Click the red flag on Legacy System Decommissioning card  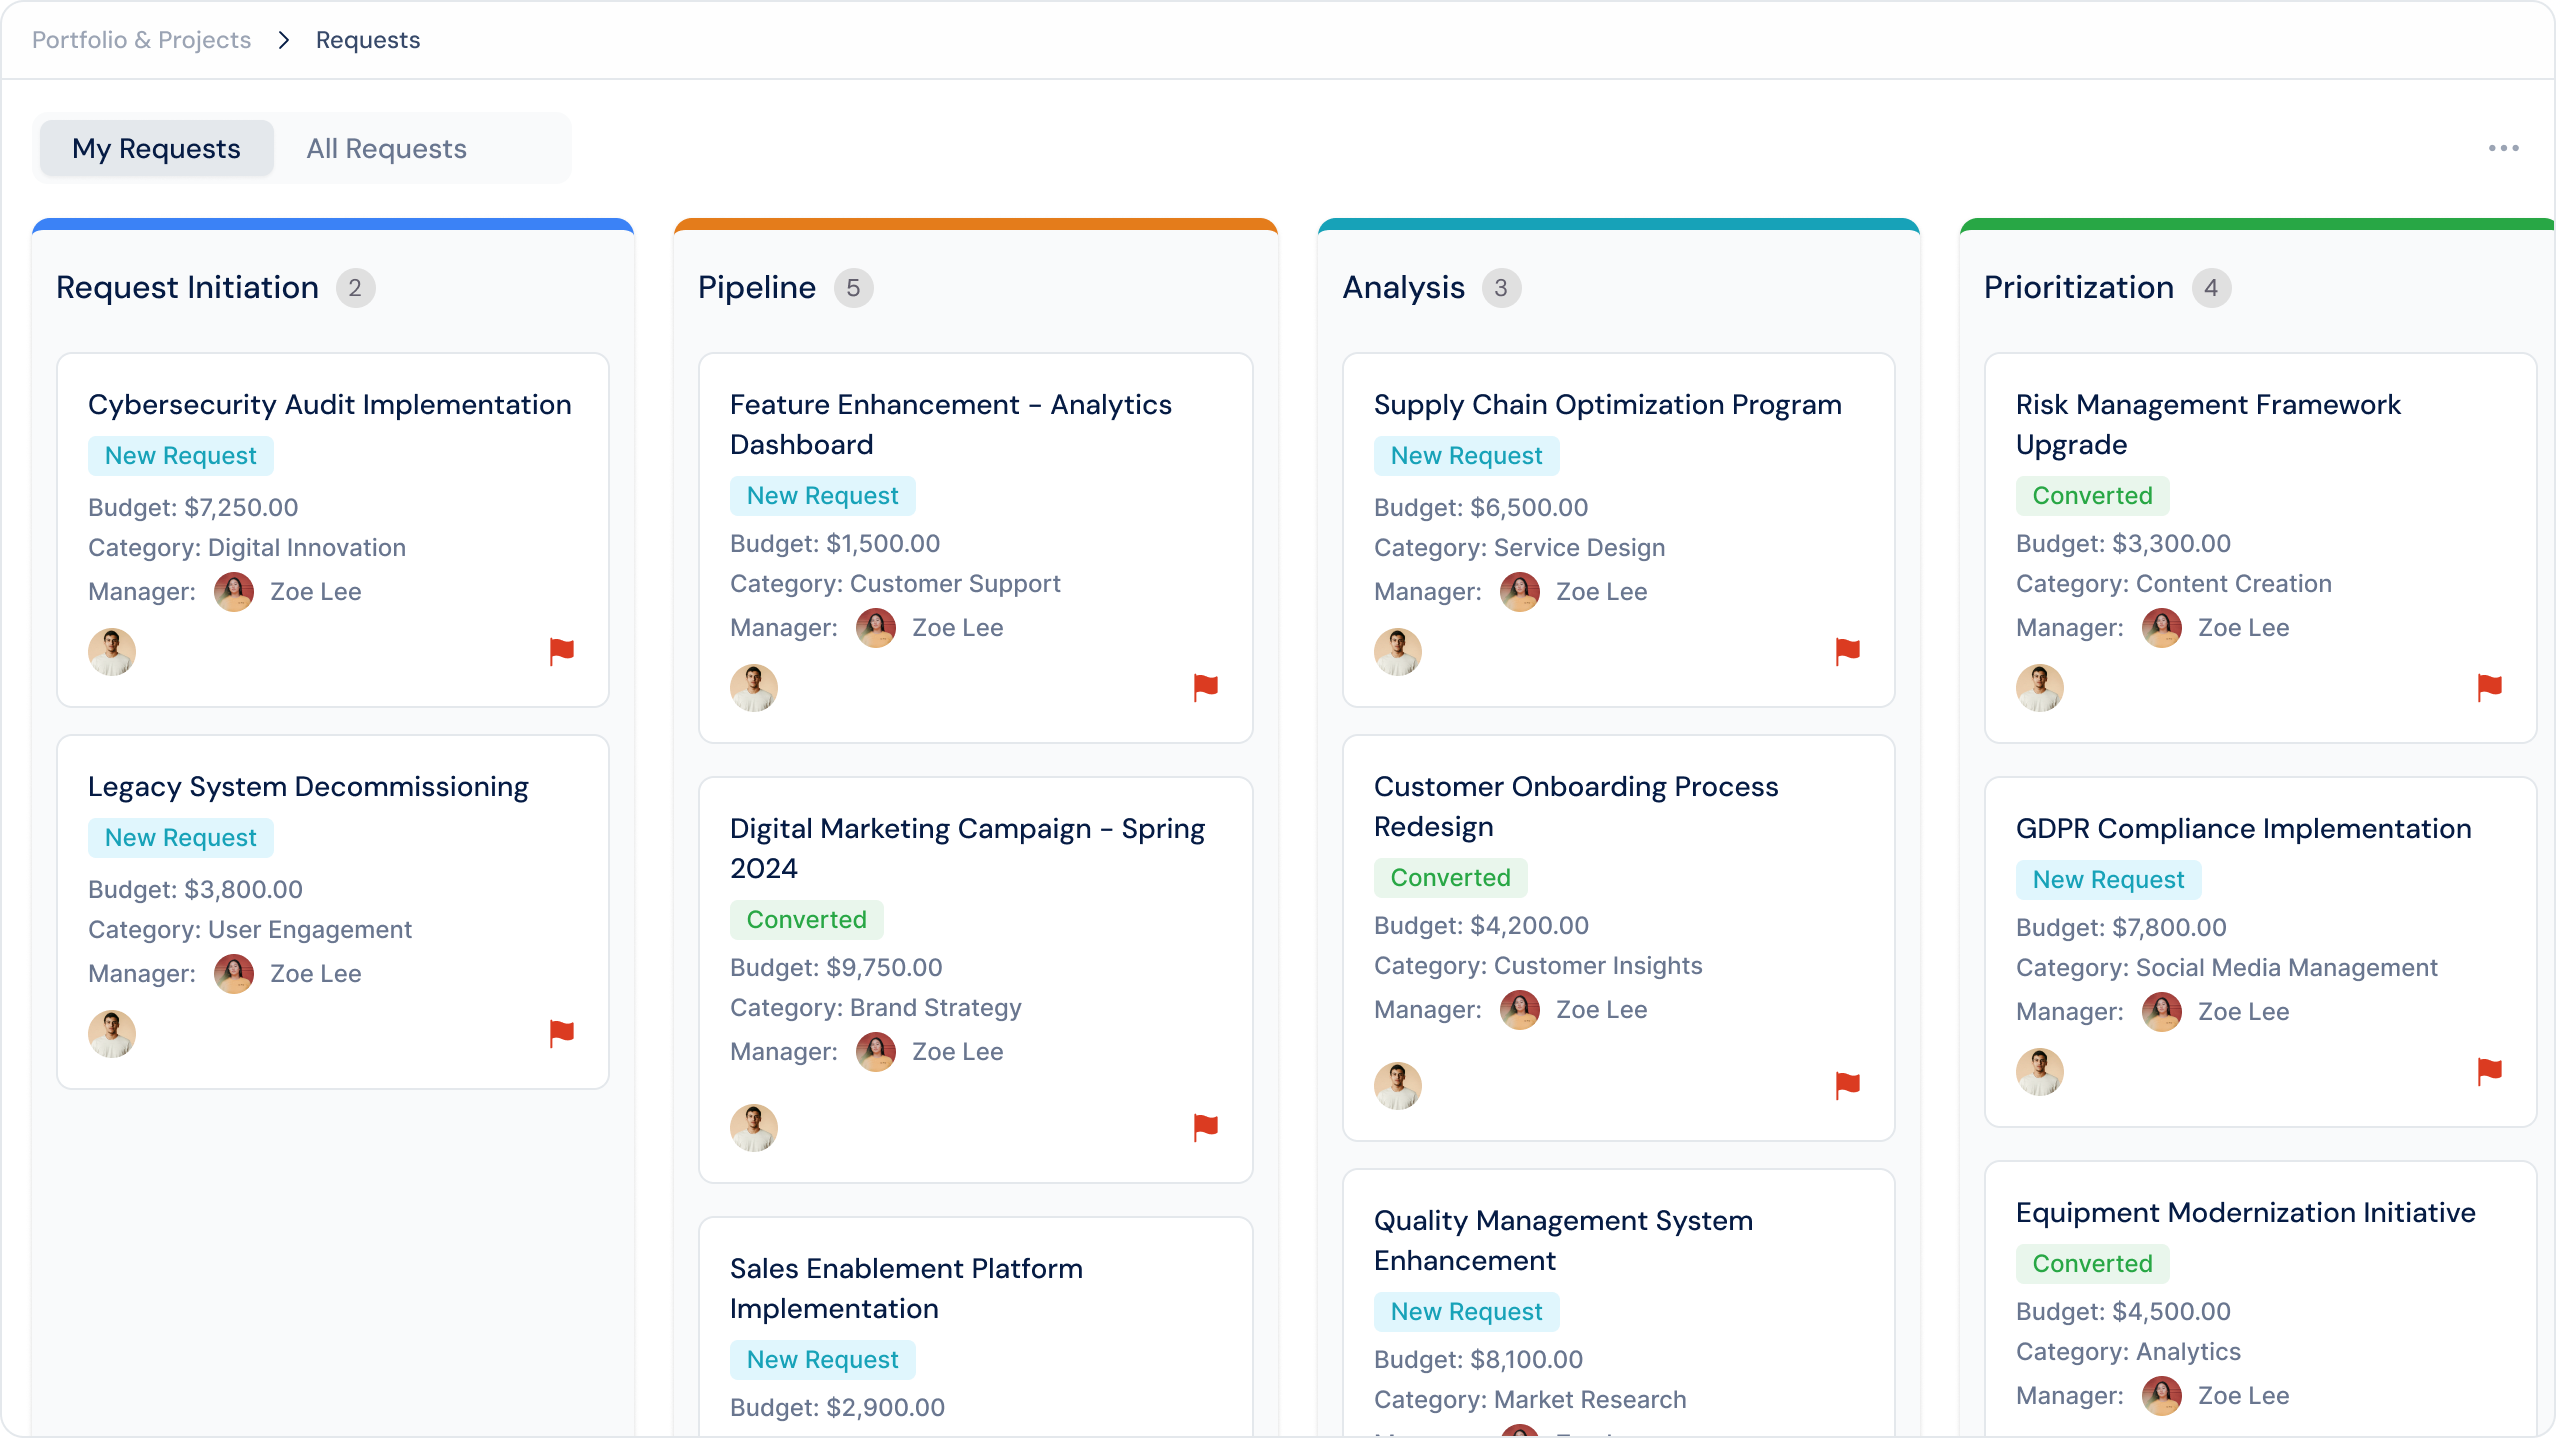tap(562, 1033)
